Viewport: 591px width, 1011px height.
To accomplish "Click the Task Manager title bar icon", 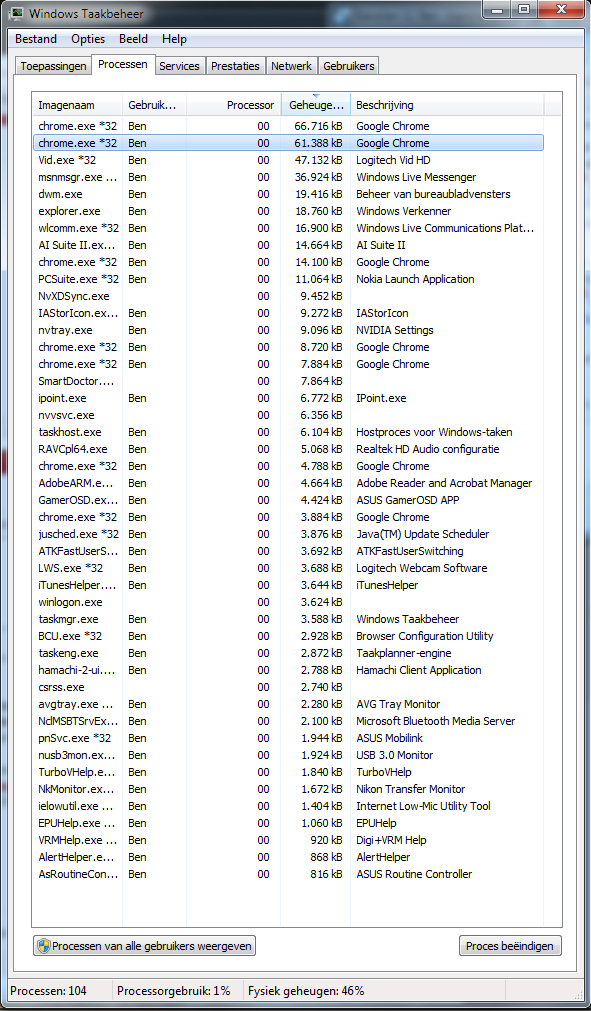I will 17,13.
